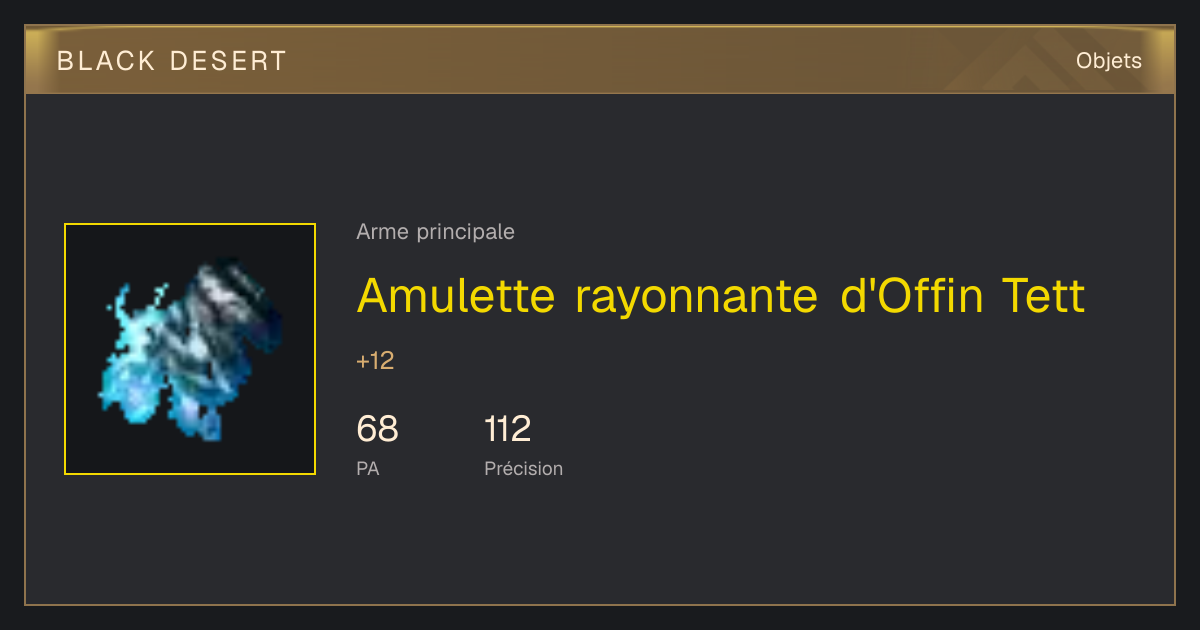Open the Objets section link

click(x=1108, y=61)
